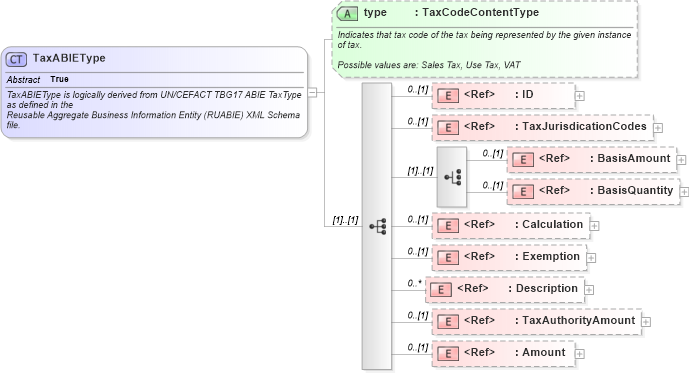Expand the Calculation plus box

595,226
